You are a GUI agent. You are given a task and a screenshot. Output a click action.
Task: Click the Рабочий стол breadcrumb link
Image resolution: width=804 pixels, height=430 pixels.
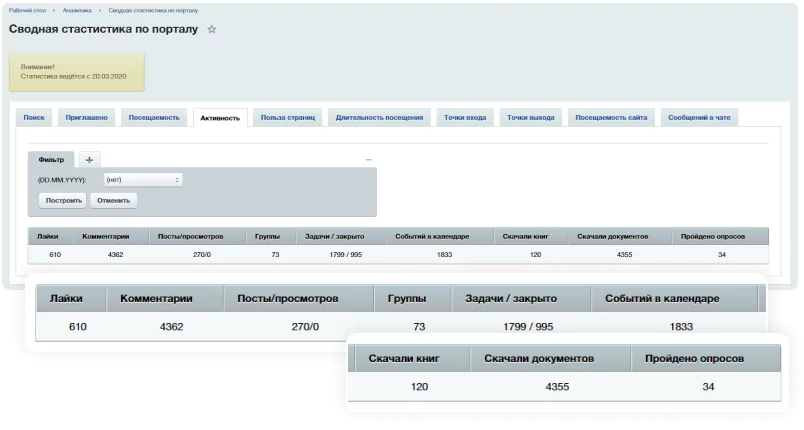[x=28, y=8]
